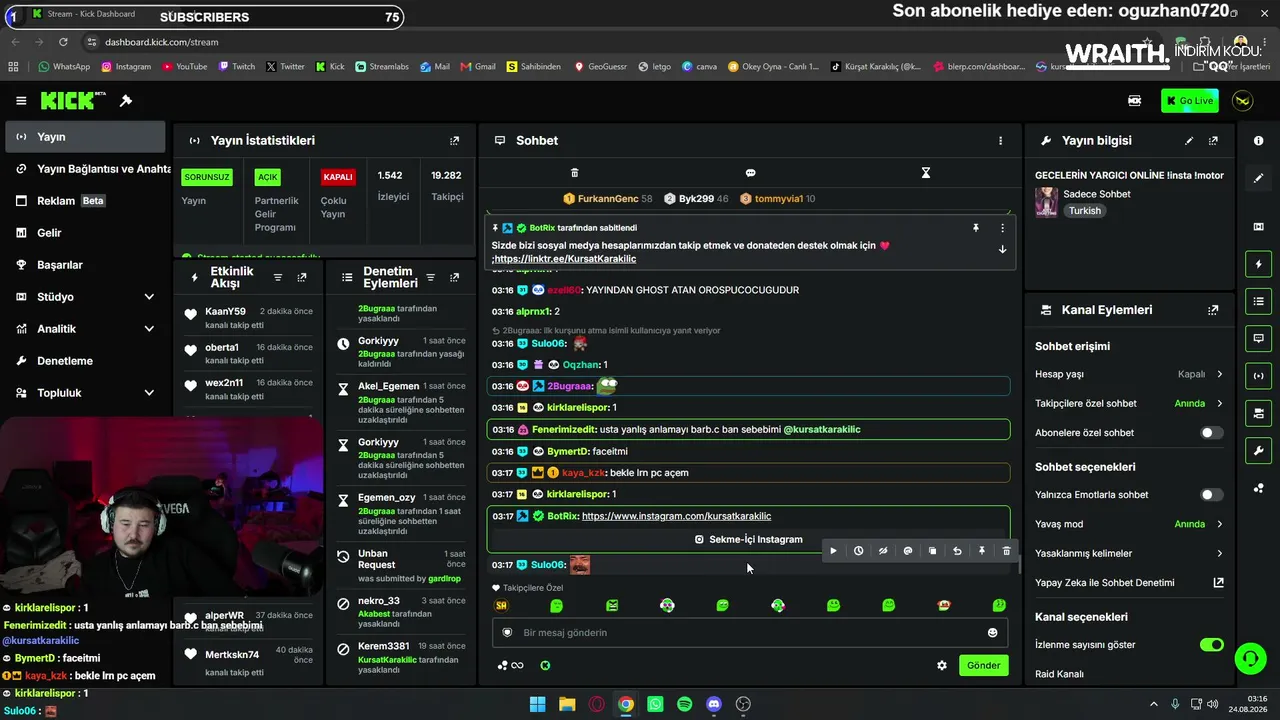Open the hamburger menu beside Kick logo

pos(21,101)
